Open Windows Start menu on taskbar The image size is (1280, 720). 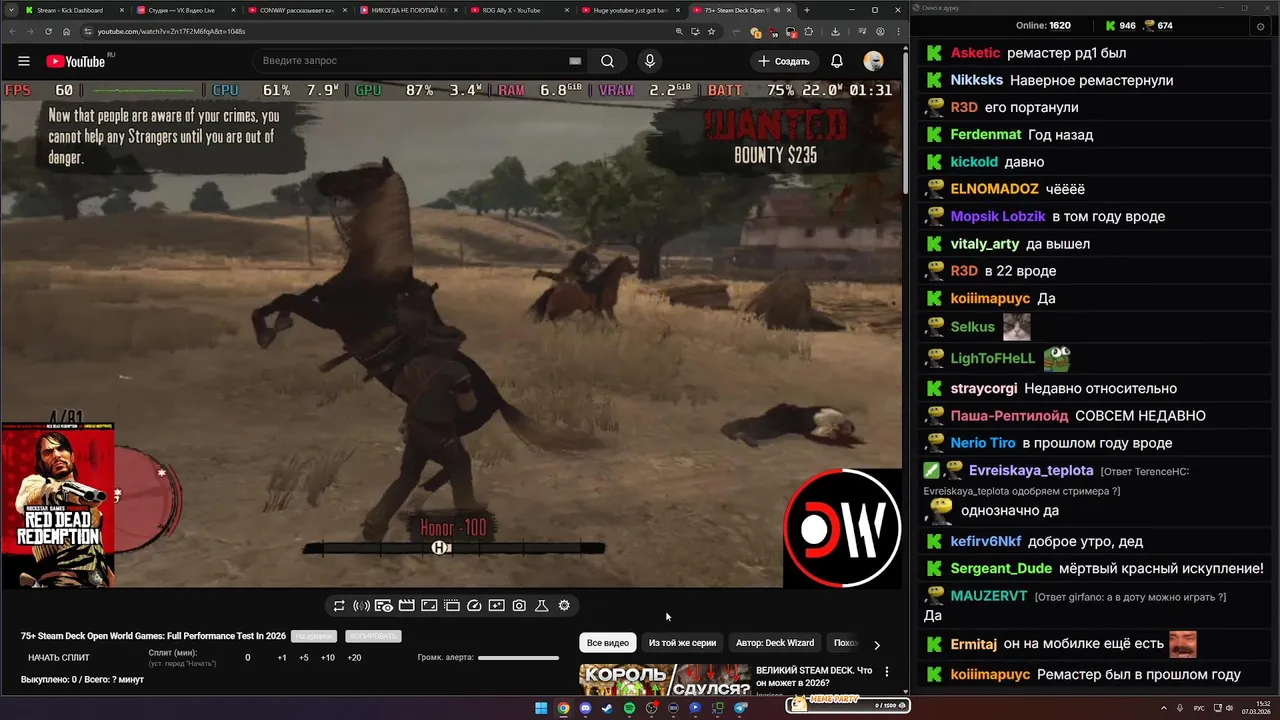541,708
